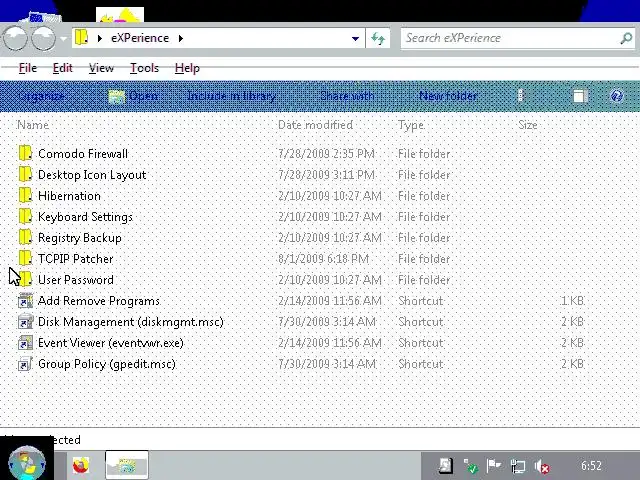Click the Organize toolbar button

click(42, 96)
